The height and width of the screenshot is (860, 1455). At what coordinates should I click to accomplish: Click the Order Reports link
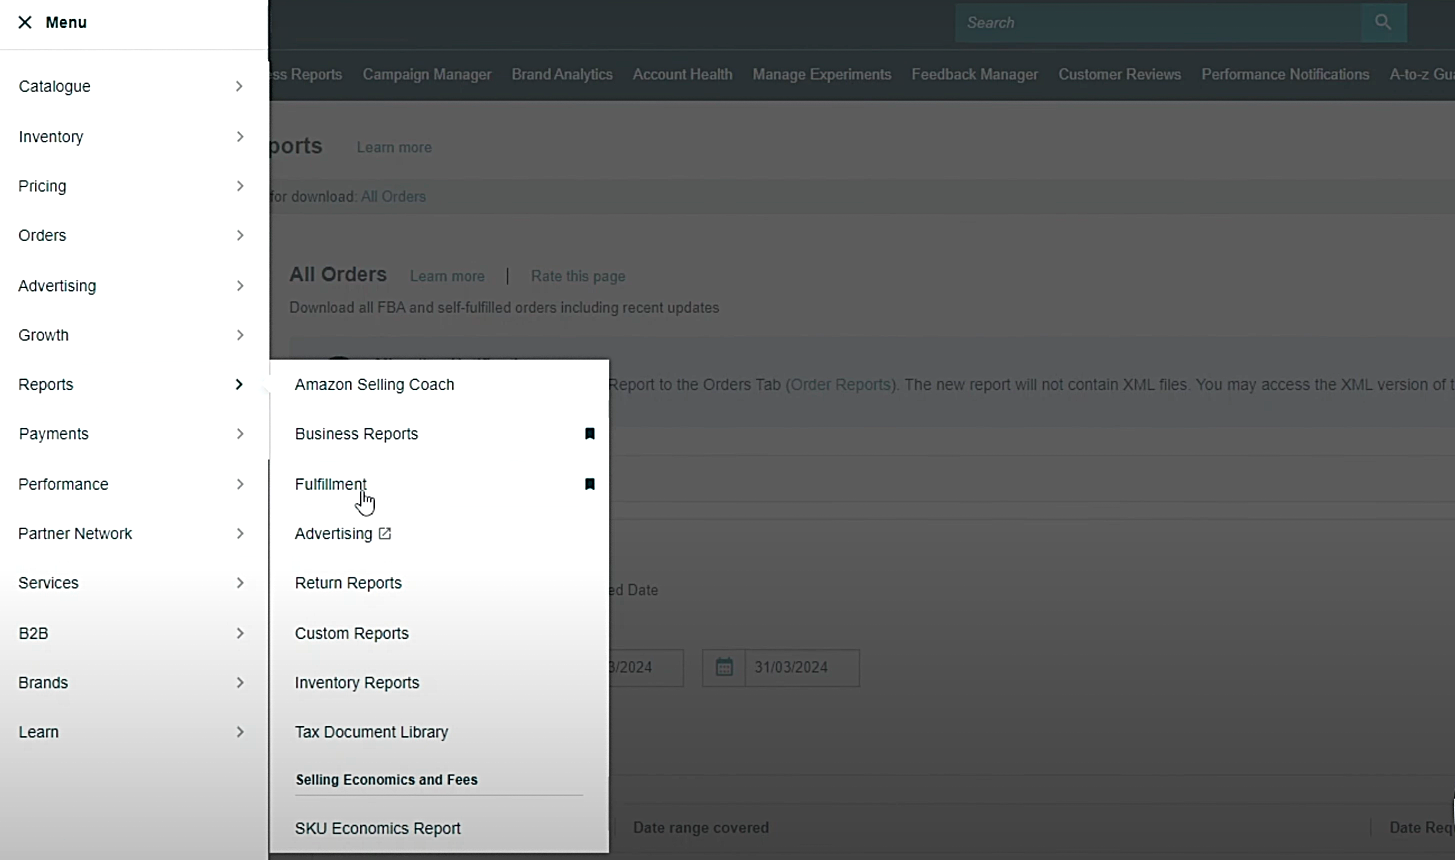click(x=841, y=384)
